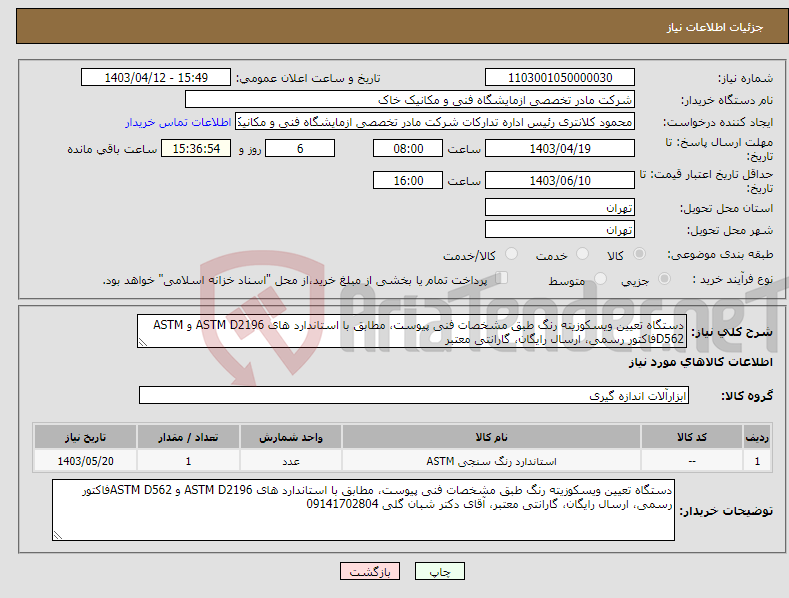Click the price validity date 1403/06/10

pos(560,180)
